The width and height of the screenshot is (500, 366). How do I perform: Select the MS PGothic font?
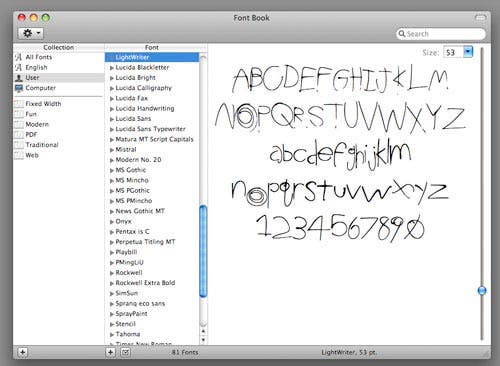point(133,191)
